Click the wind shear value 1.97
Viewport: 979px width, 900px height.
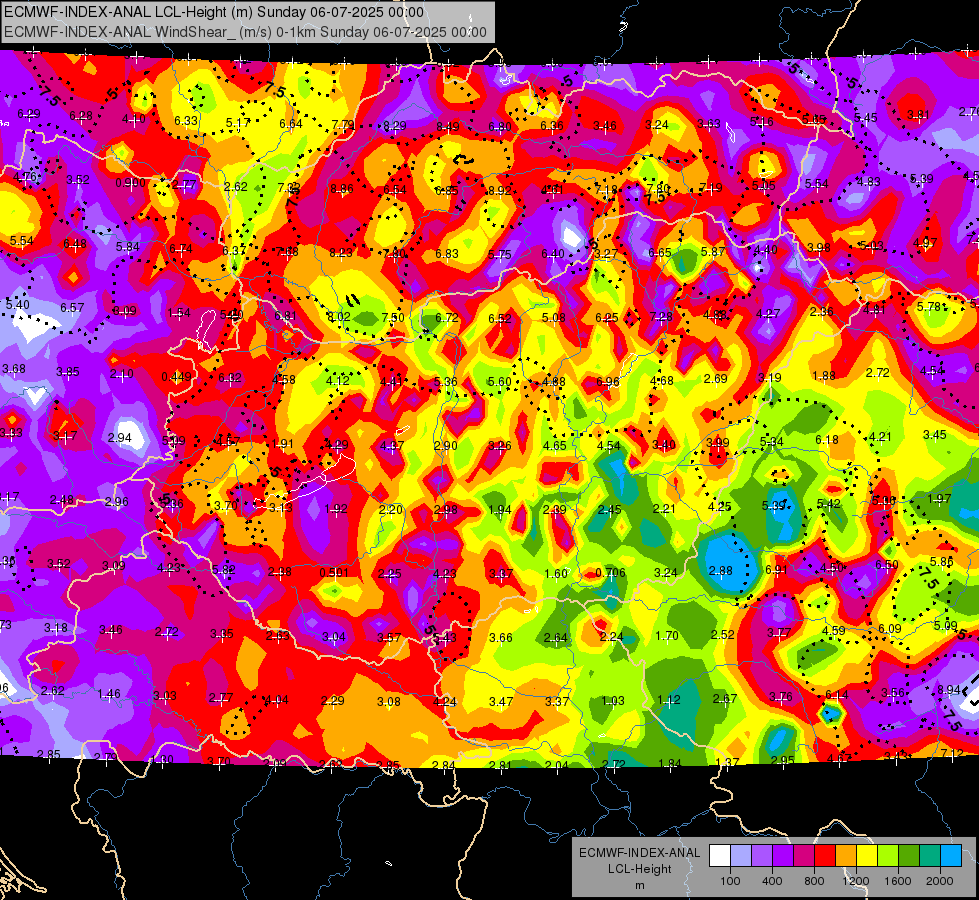pyautogui.click(x=939, y=498)
